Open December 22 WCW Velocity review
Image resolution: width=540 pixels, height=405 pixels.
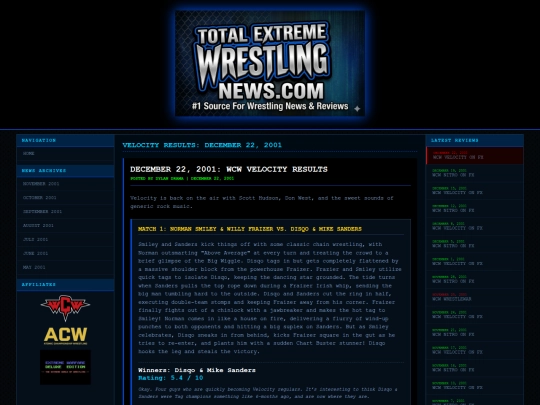[x=475, y=155]
